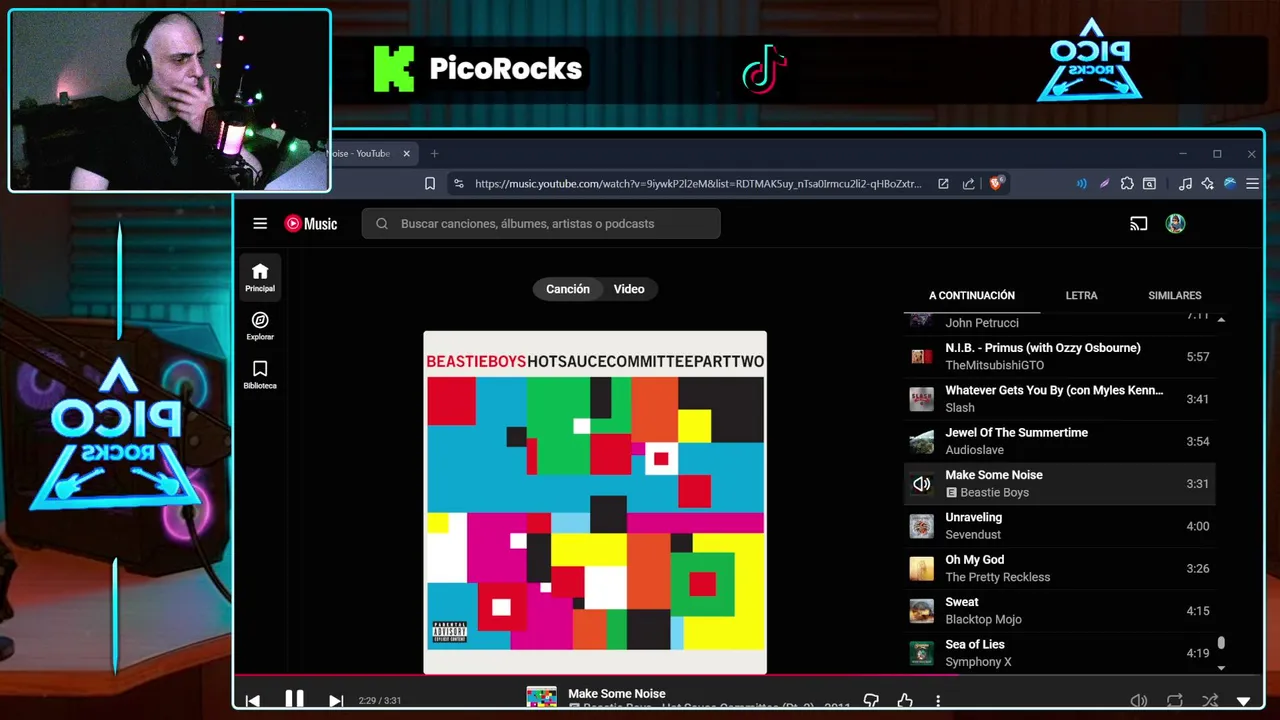Image resolution: width=1280 pixels, height=720 pixels.
Task: Skip to the next track
Action: tap(336, 701)
